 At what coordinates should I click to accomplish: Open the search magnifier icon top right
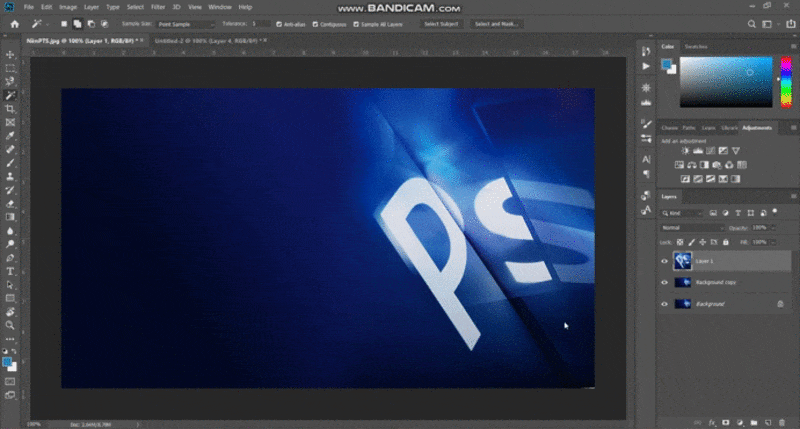752,24
